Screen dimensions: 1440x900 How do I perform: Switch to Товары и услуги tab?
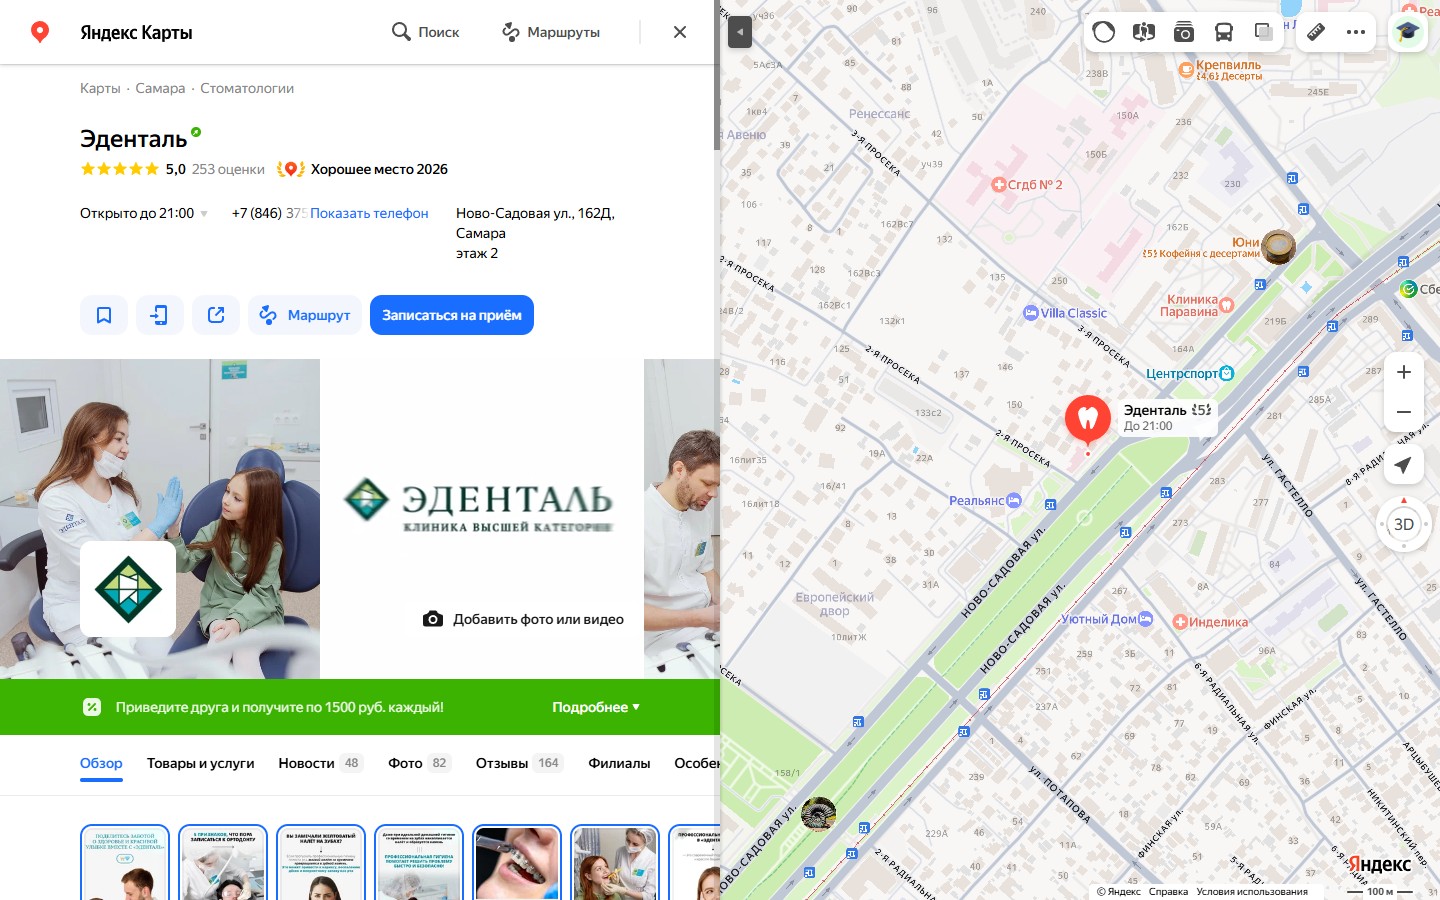coord(200,763)
